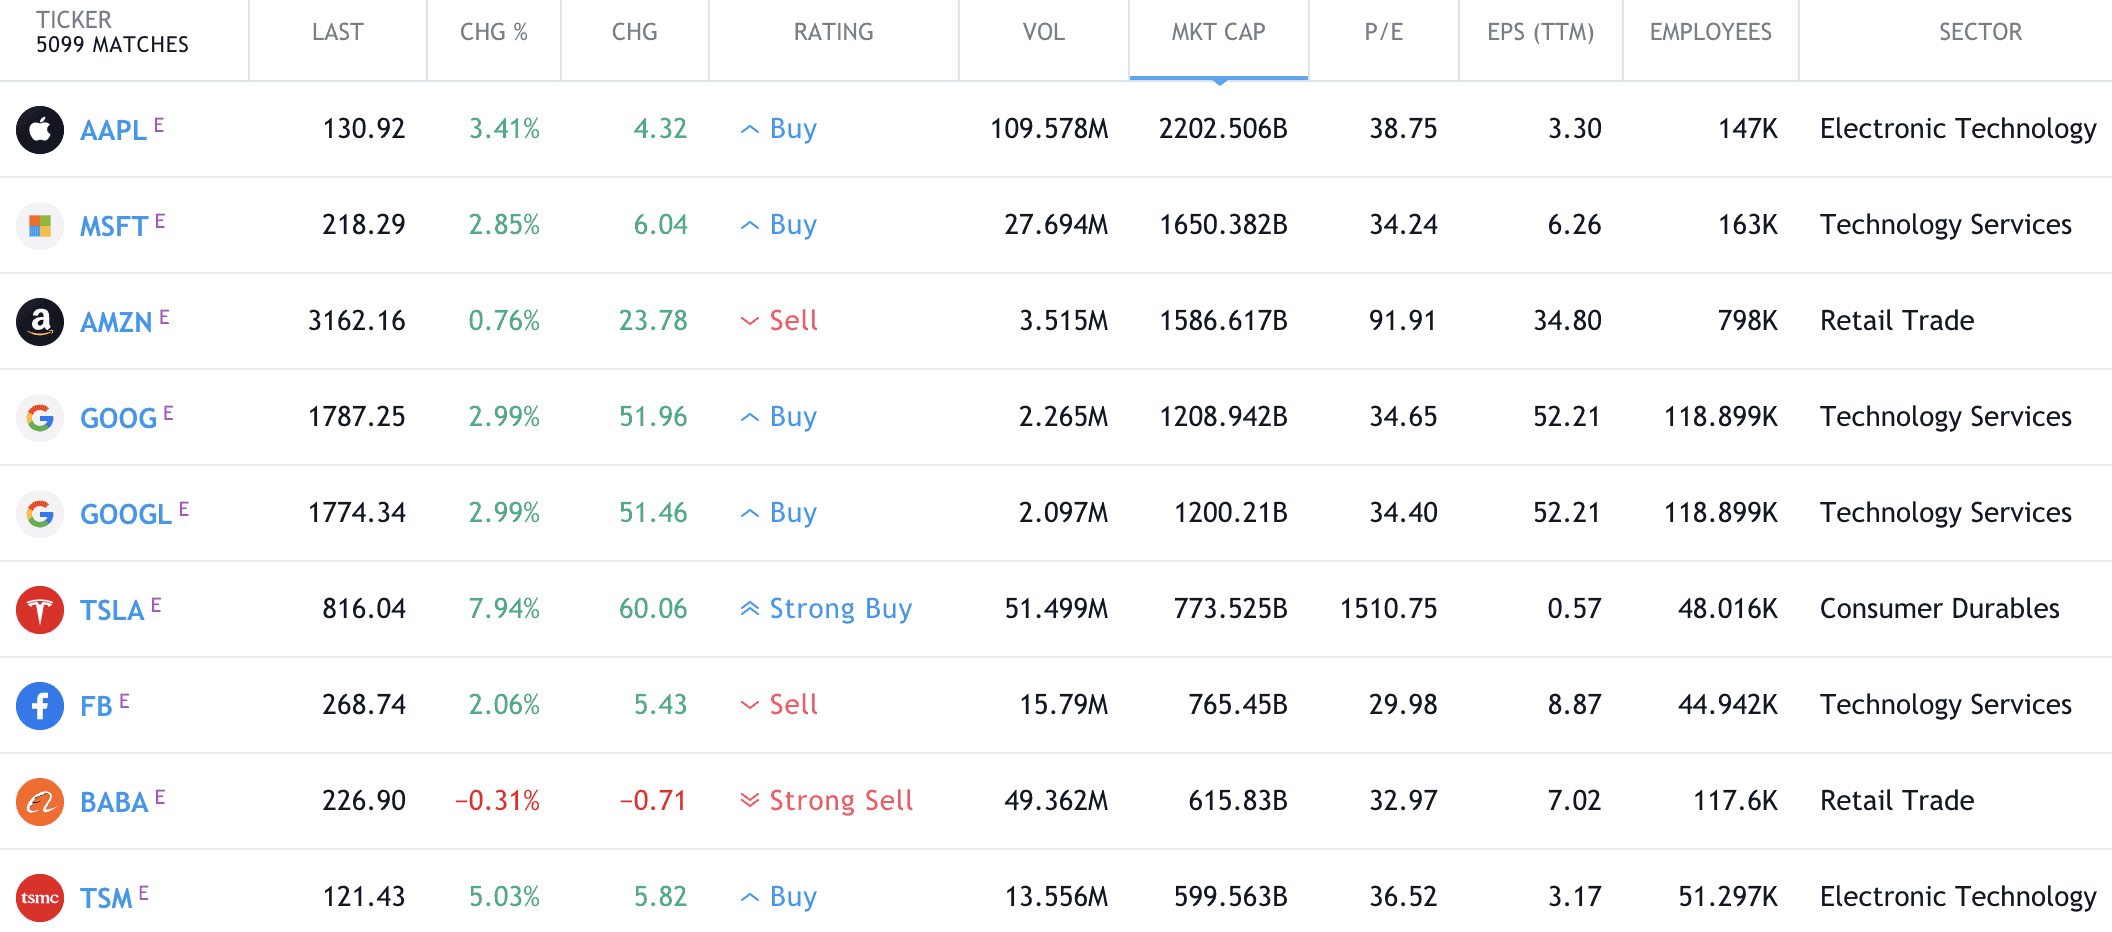Sort by the CHG column header
Image resolution: width=2112 pixels, height=932 pixels.
click(634, 32)
